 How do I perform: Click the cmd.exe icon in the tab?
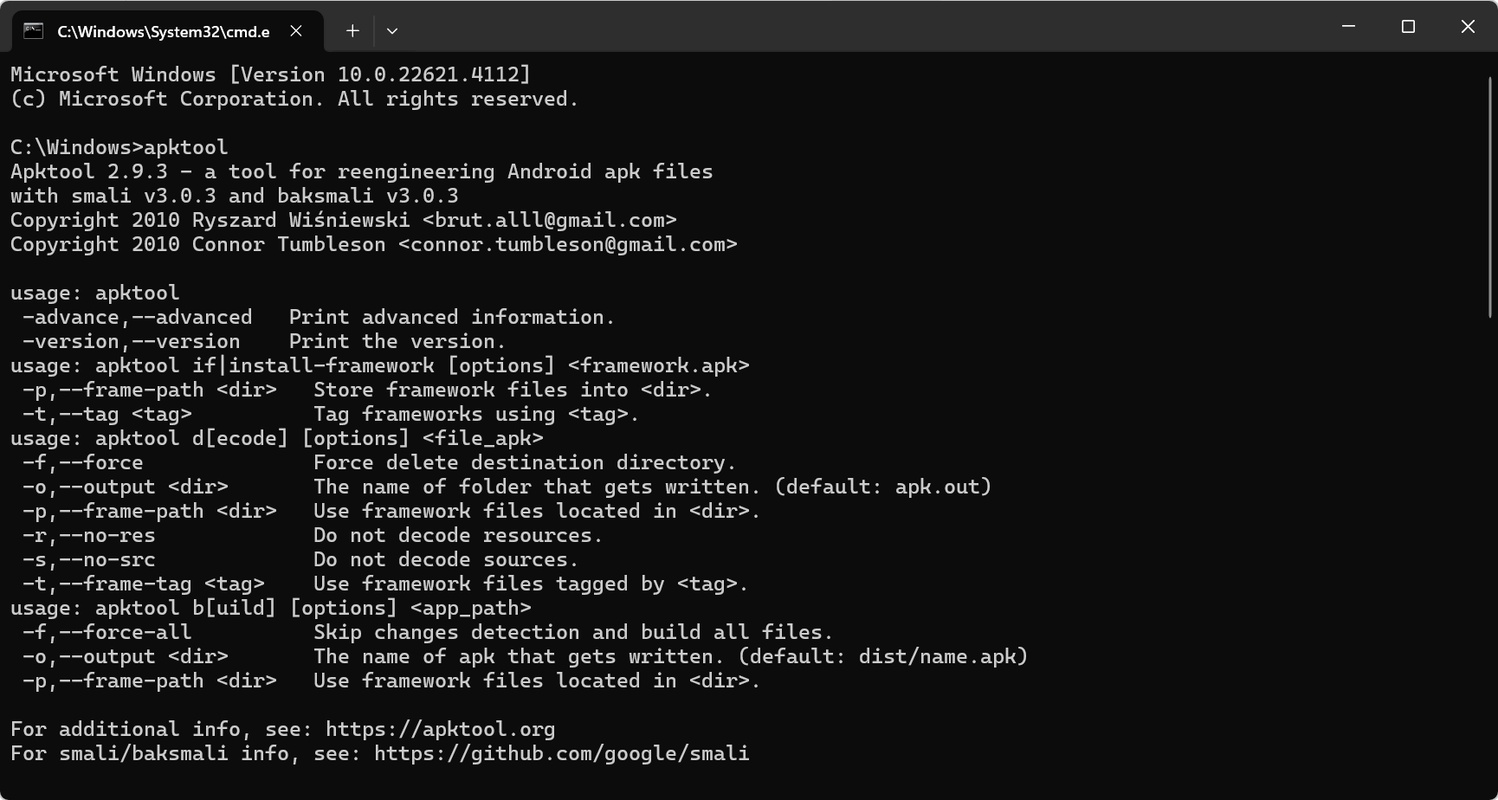pyautogui.click(x=33, y=30)
